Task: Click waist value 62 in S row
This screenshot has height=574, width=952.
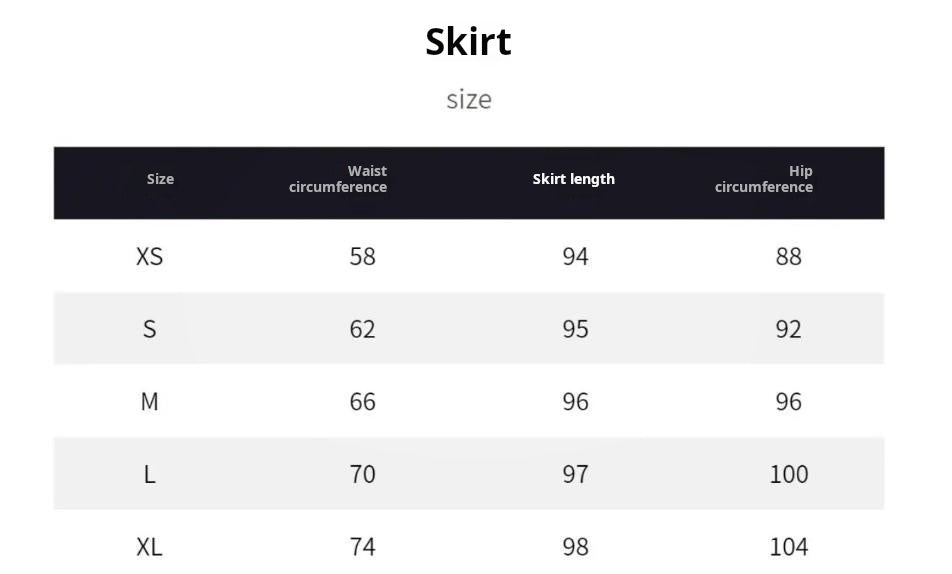Action: pos(362,329)
